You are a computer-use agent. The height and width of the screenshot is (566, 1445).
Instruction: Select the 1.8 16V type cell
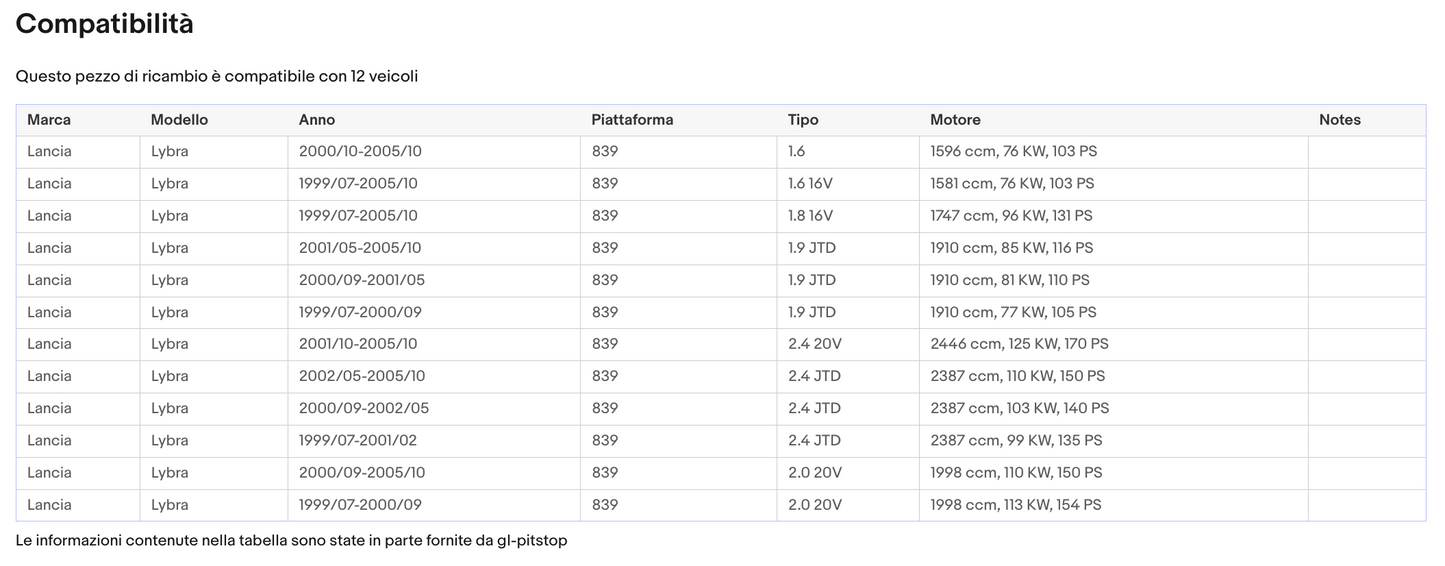tap(810, 216)
